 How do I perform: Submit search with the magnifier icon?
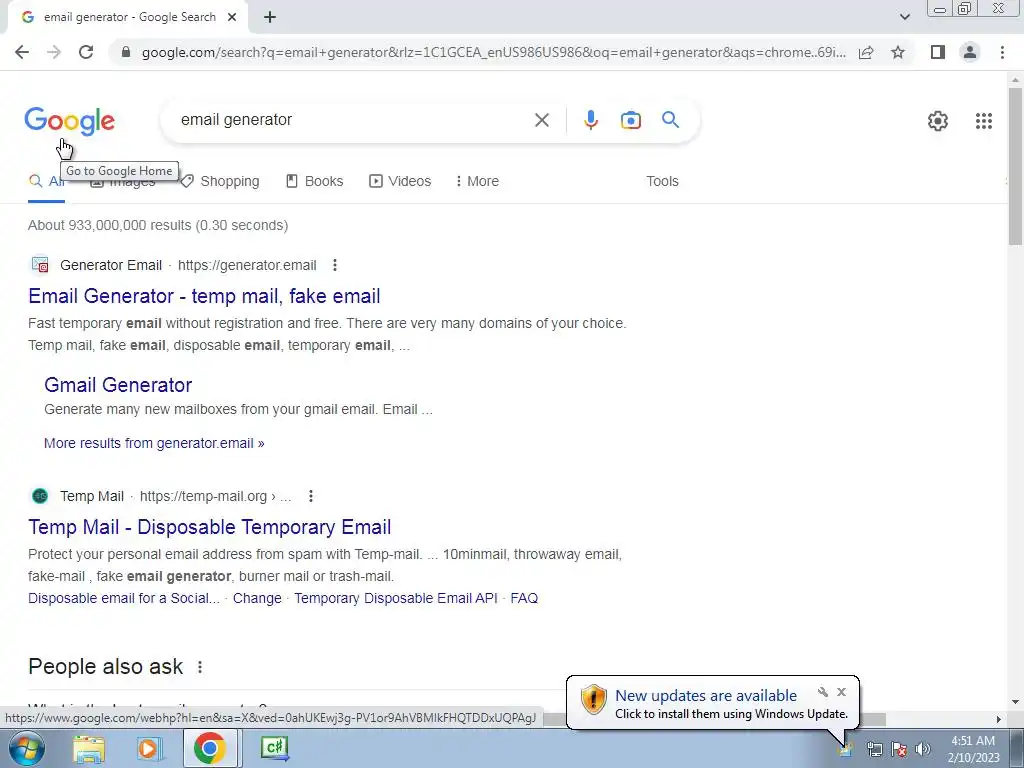(670, 120)
